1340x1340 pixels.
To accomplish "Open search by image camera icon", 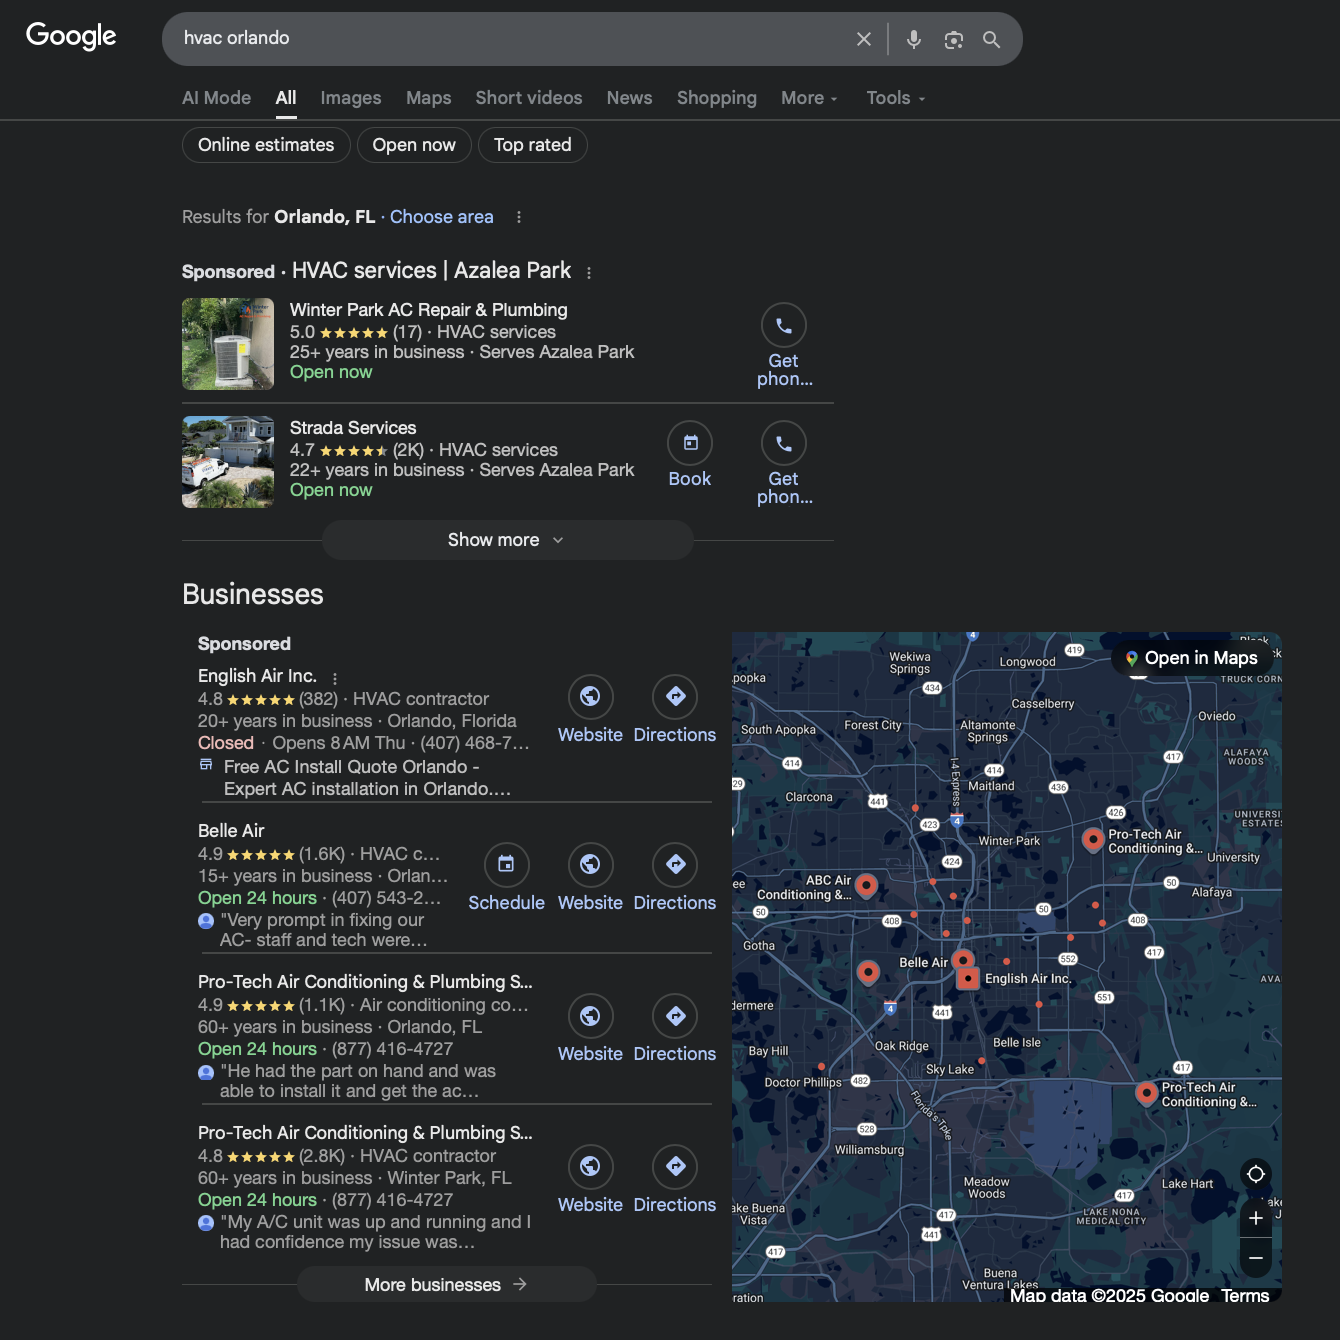I will point(953,39).
